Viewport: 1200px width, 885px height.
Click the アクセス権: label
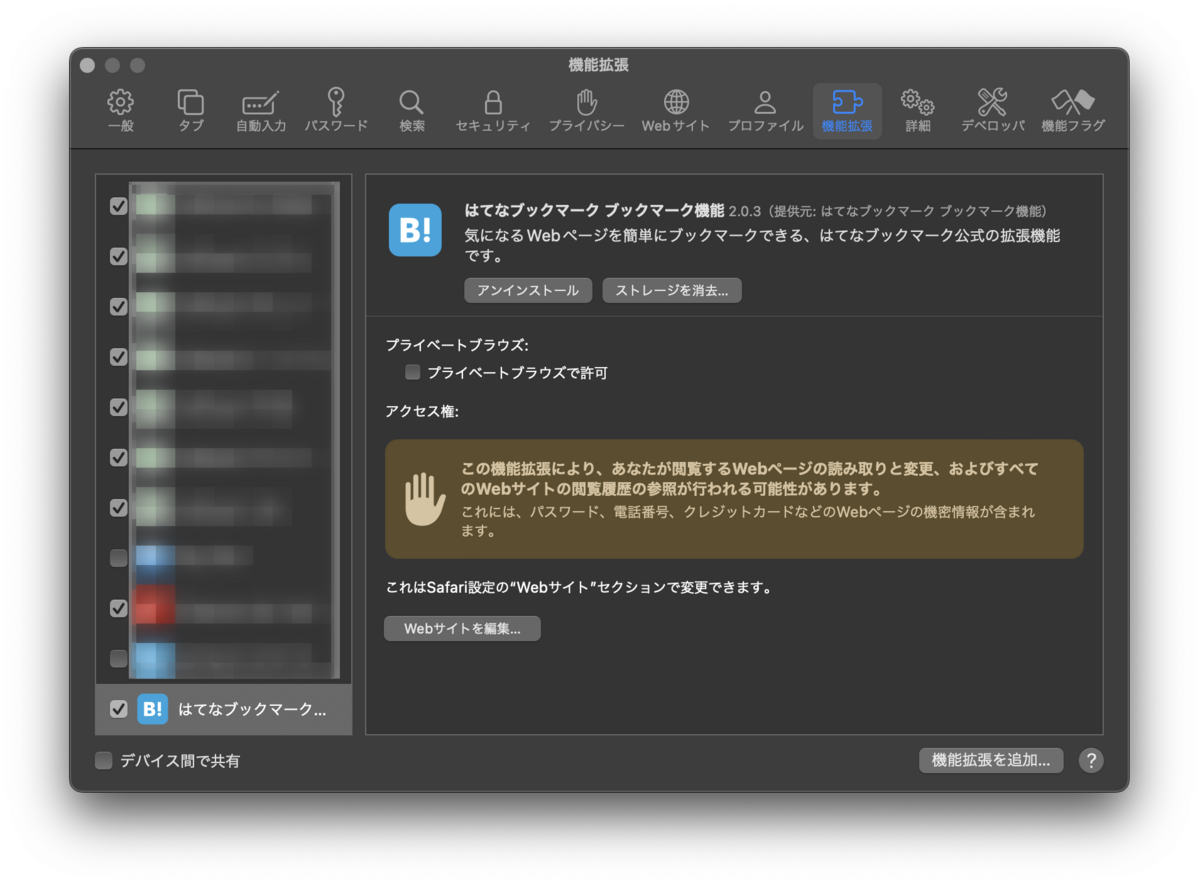coord(422,411)
